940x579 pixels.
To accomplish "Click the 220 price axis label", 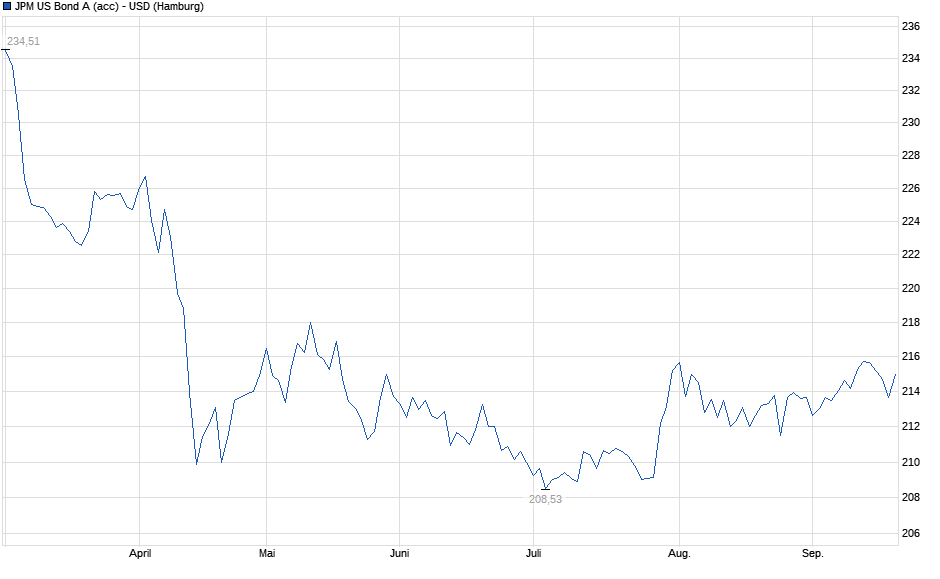I will click(911, 288).
